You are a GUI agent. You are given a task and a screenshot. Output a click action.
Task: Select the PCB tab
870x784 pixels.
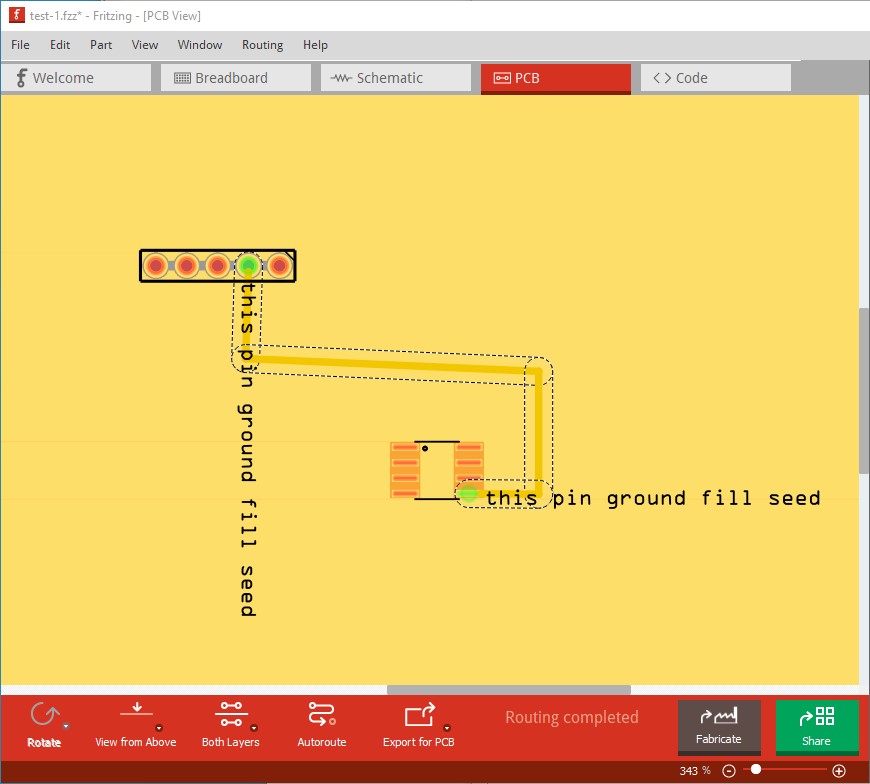(556, 78)
